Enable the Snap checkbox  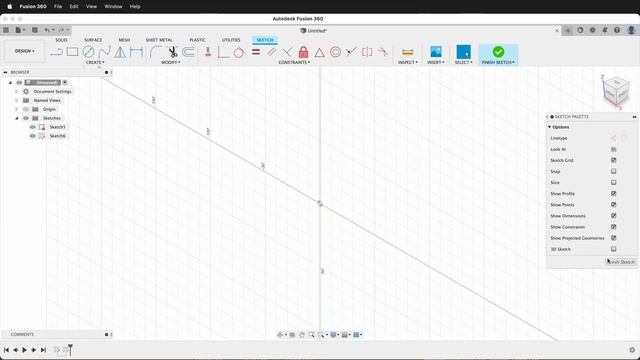click(613, 171)
